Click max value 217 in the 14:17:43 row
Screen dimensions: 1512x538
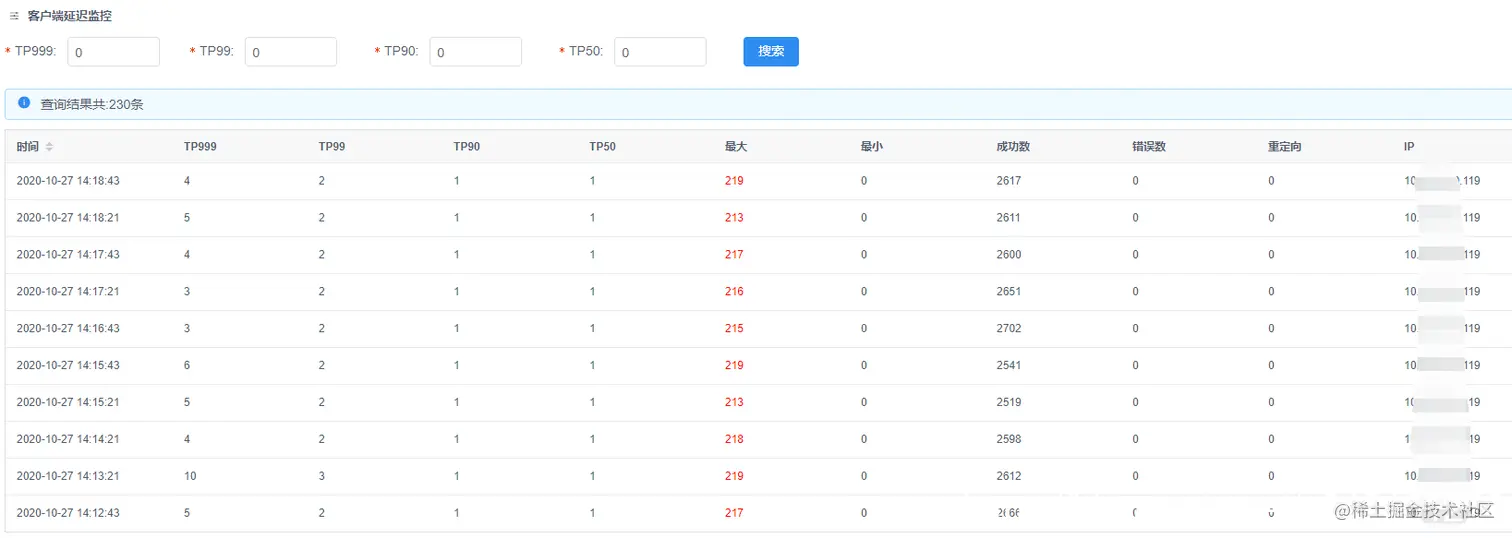[734, 255]
